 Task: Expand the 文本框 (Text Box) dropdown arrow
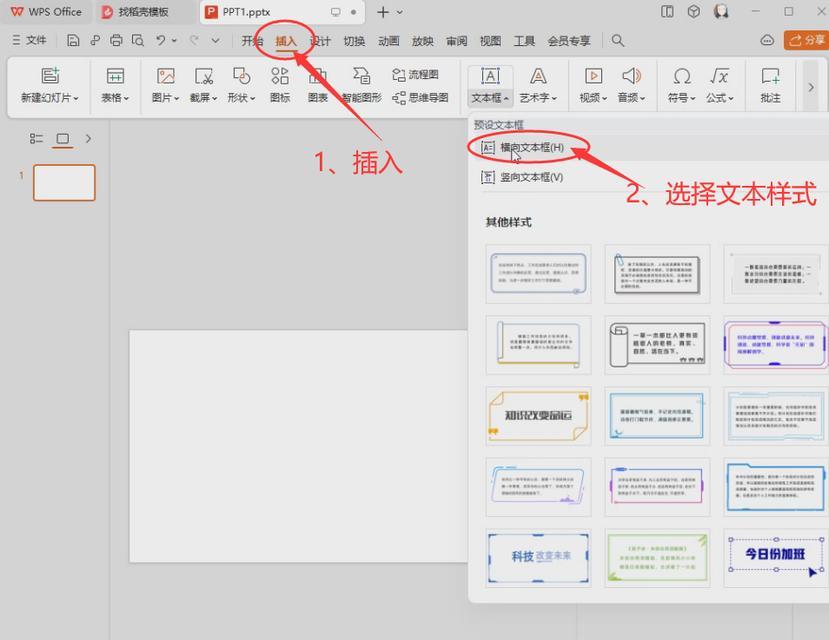tap(506, 99)
